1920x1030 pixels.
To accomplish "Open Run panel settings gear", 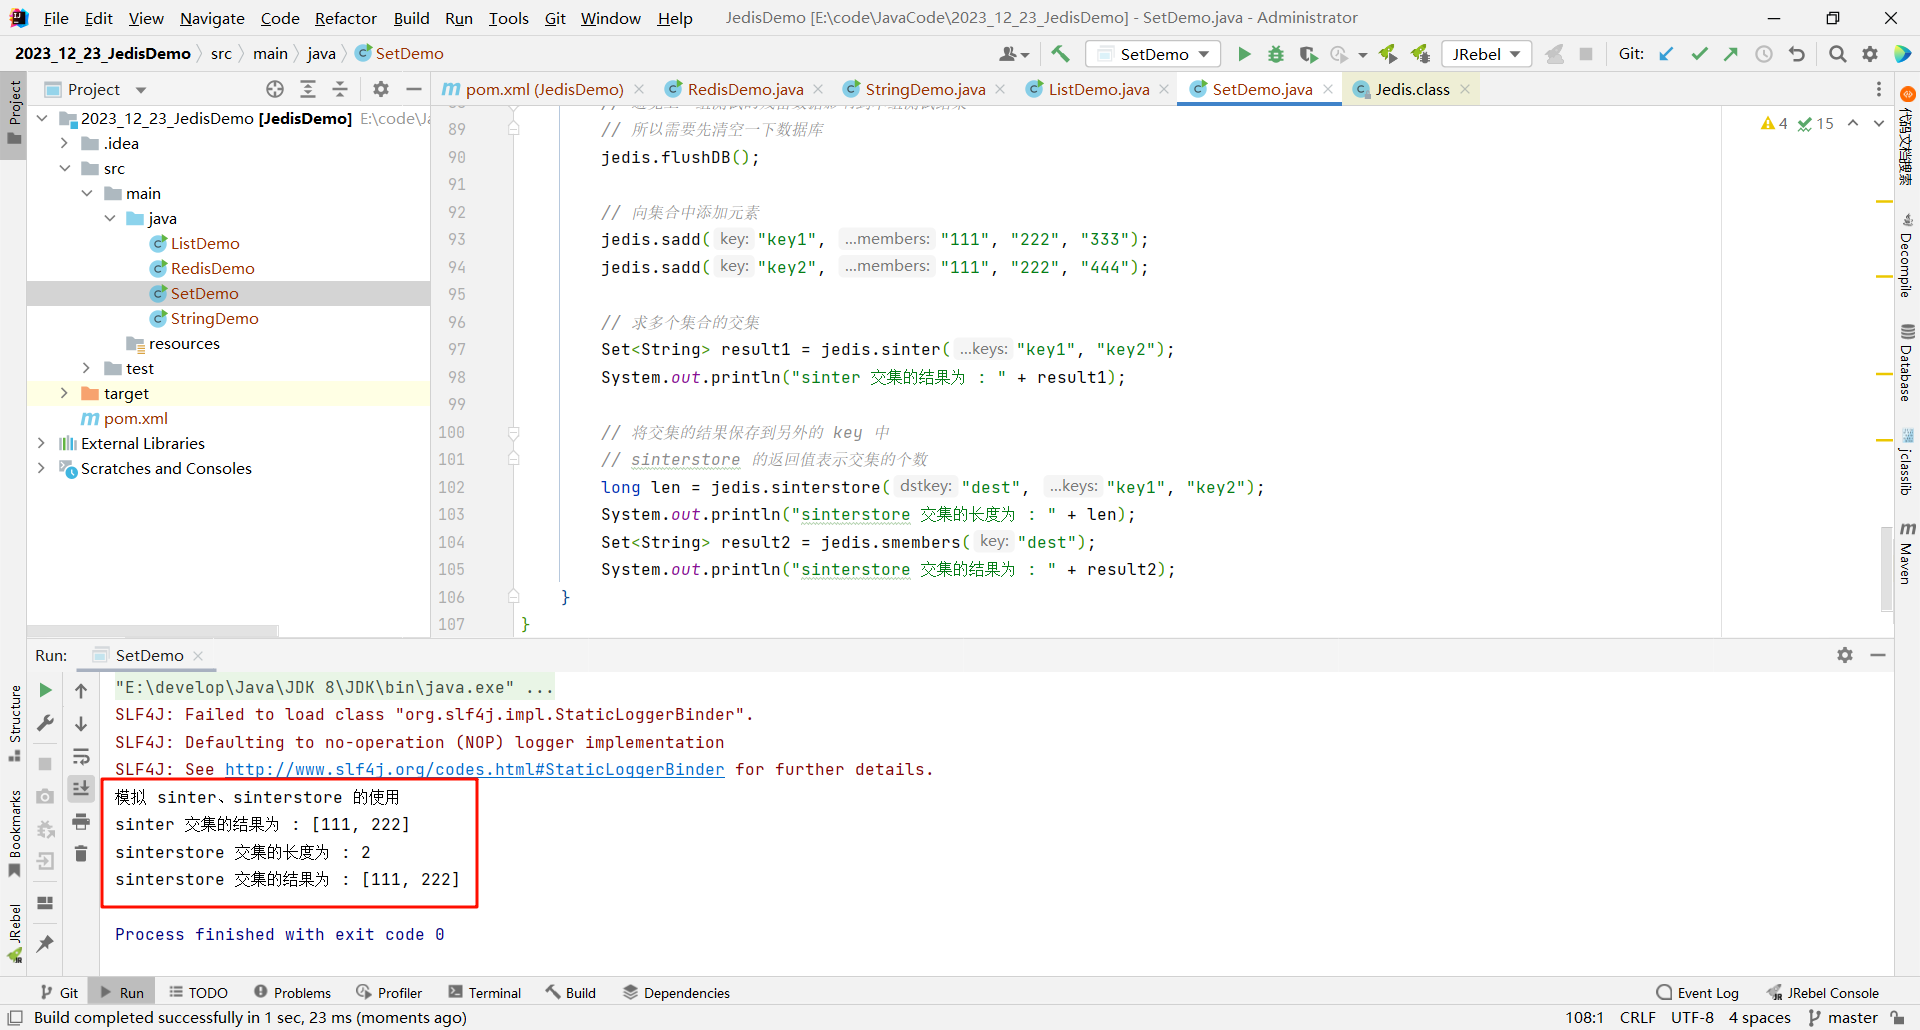I will pos(1845,655).
